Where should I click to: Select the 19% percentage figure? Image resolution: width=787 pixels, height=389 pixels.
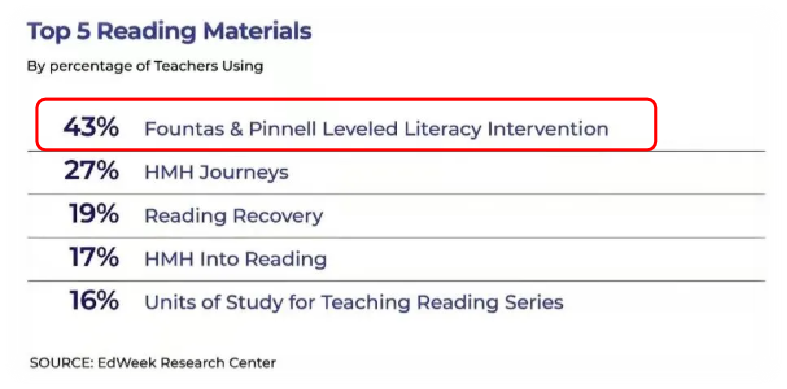pos(94,214)
